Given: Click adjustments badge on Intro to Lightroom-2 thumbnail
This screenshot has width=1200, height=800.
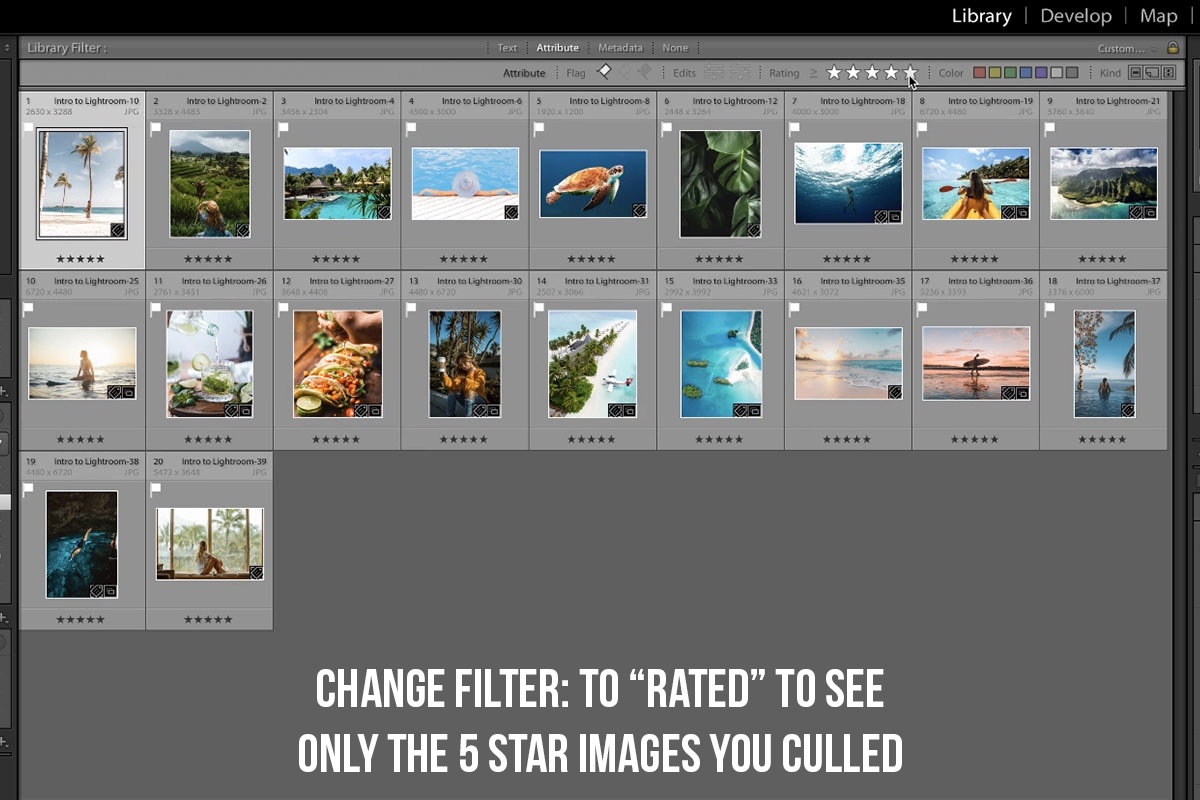Looking at the screenshot, I should (243, 229).
